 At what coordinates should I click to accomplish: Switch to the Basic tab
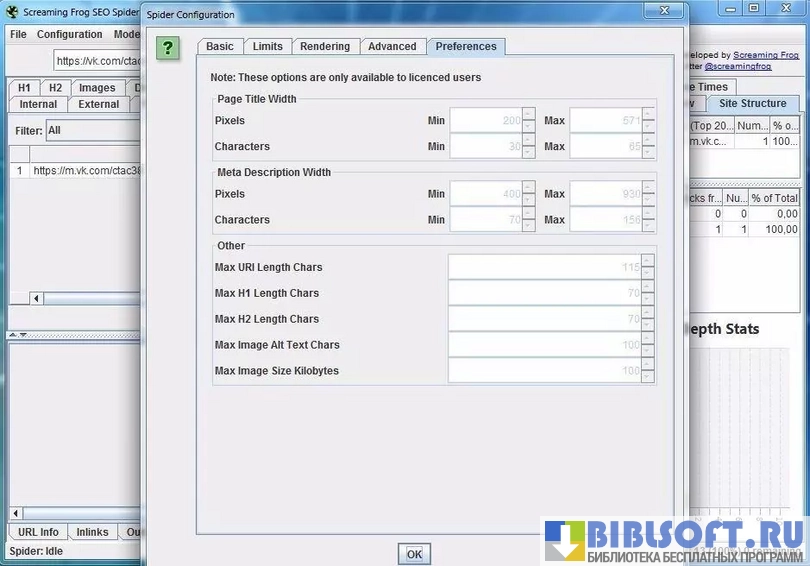click(220, 46)
